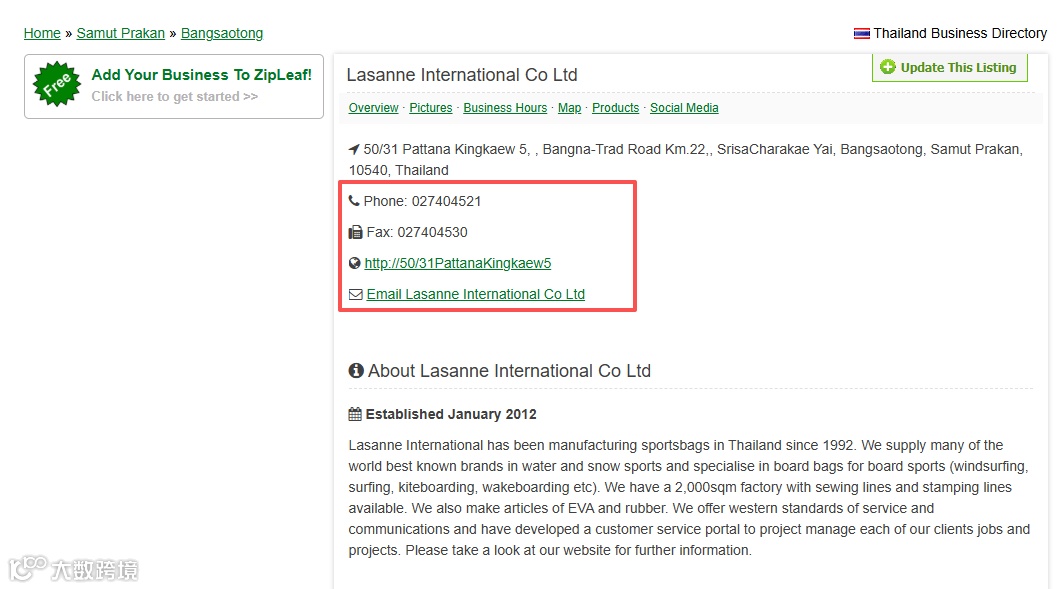Click the phone handset icon
1062x589 pixels.
tap(354, 200)
